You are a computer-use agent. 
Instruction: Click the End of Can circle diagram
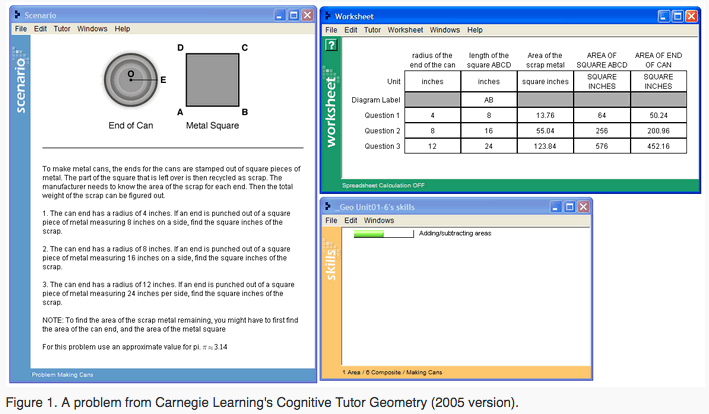pyautogui.click(x=131, y=80)
